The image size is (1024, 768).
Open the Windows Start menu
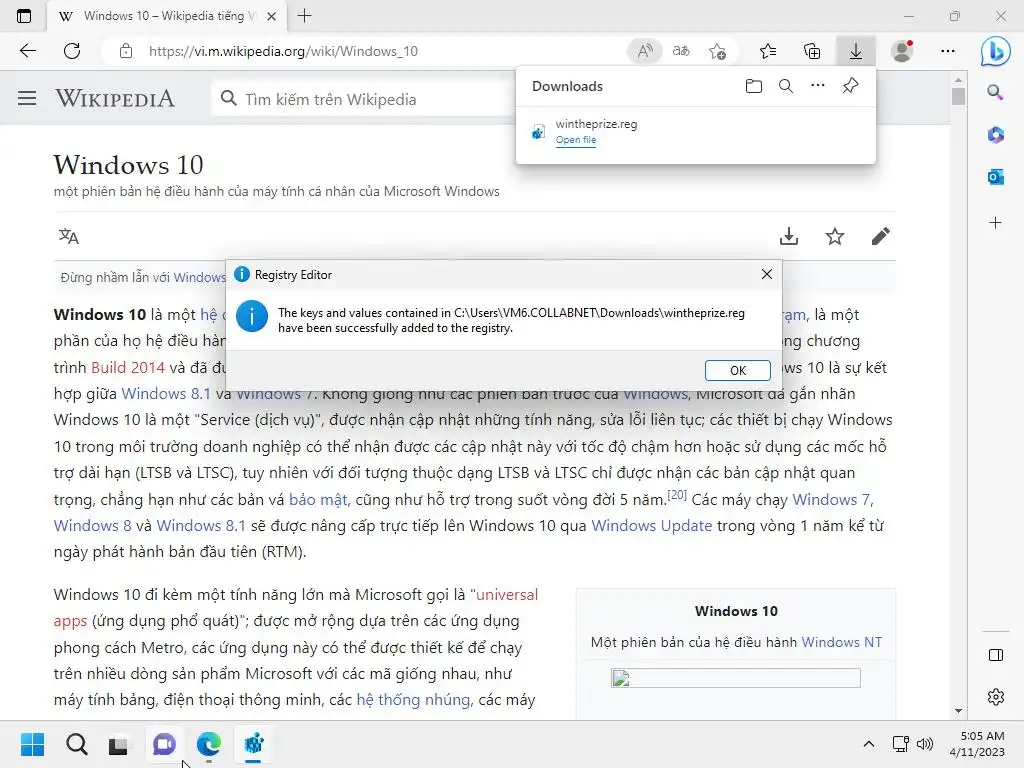pyautogui.click(x=33, y=744)
